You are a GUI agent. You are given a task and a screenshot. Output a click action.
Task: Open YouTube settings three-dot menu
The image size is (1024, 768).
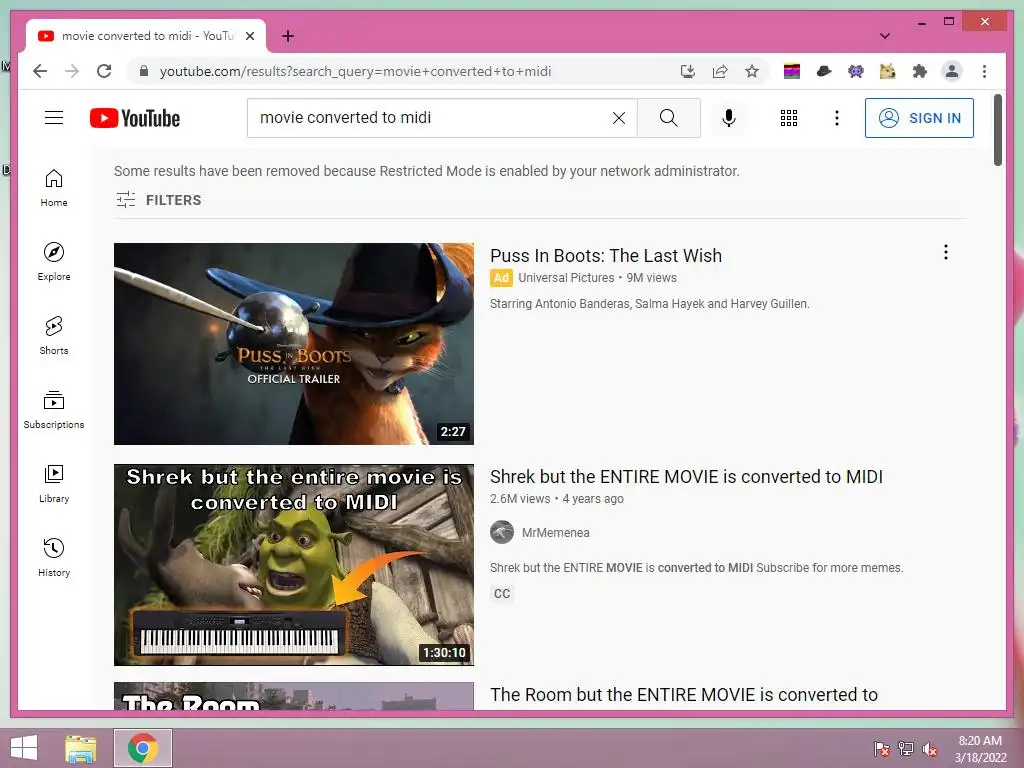click(837, 118)
